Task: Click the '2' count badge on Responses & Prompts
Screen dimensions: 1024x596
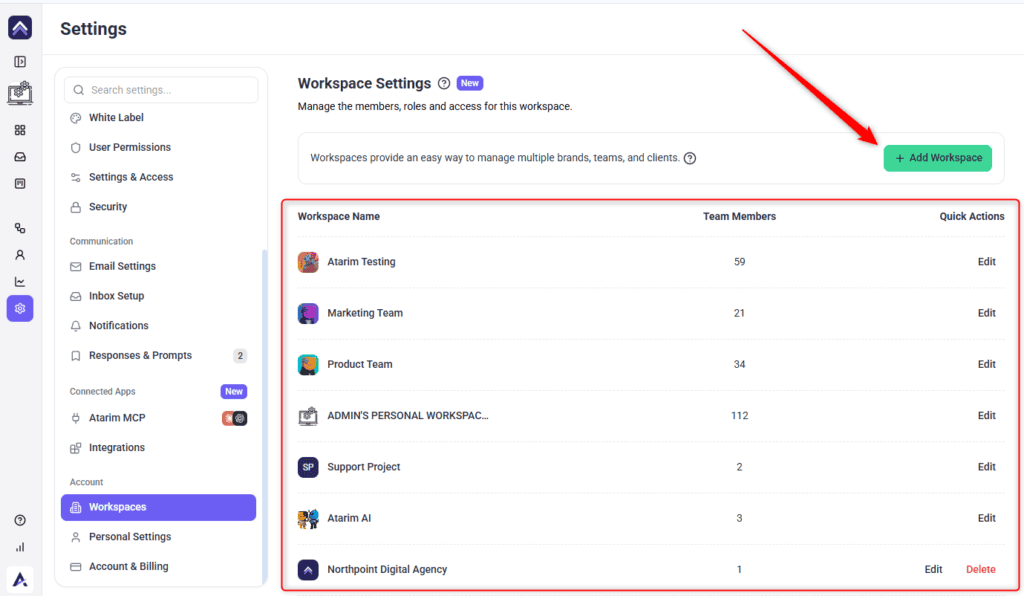Action: (240, 356)
